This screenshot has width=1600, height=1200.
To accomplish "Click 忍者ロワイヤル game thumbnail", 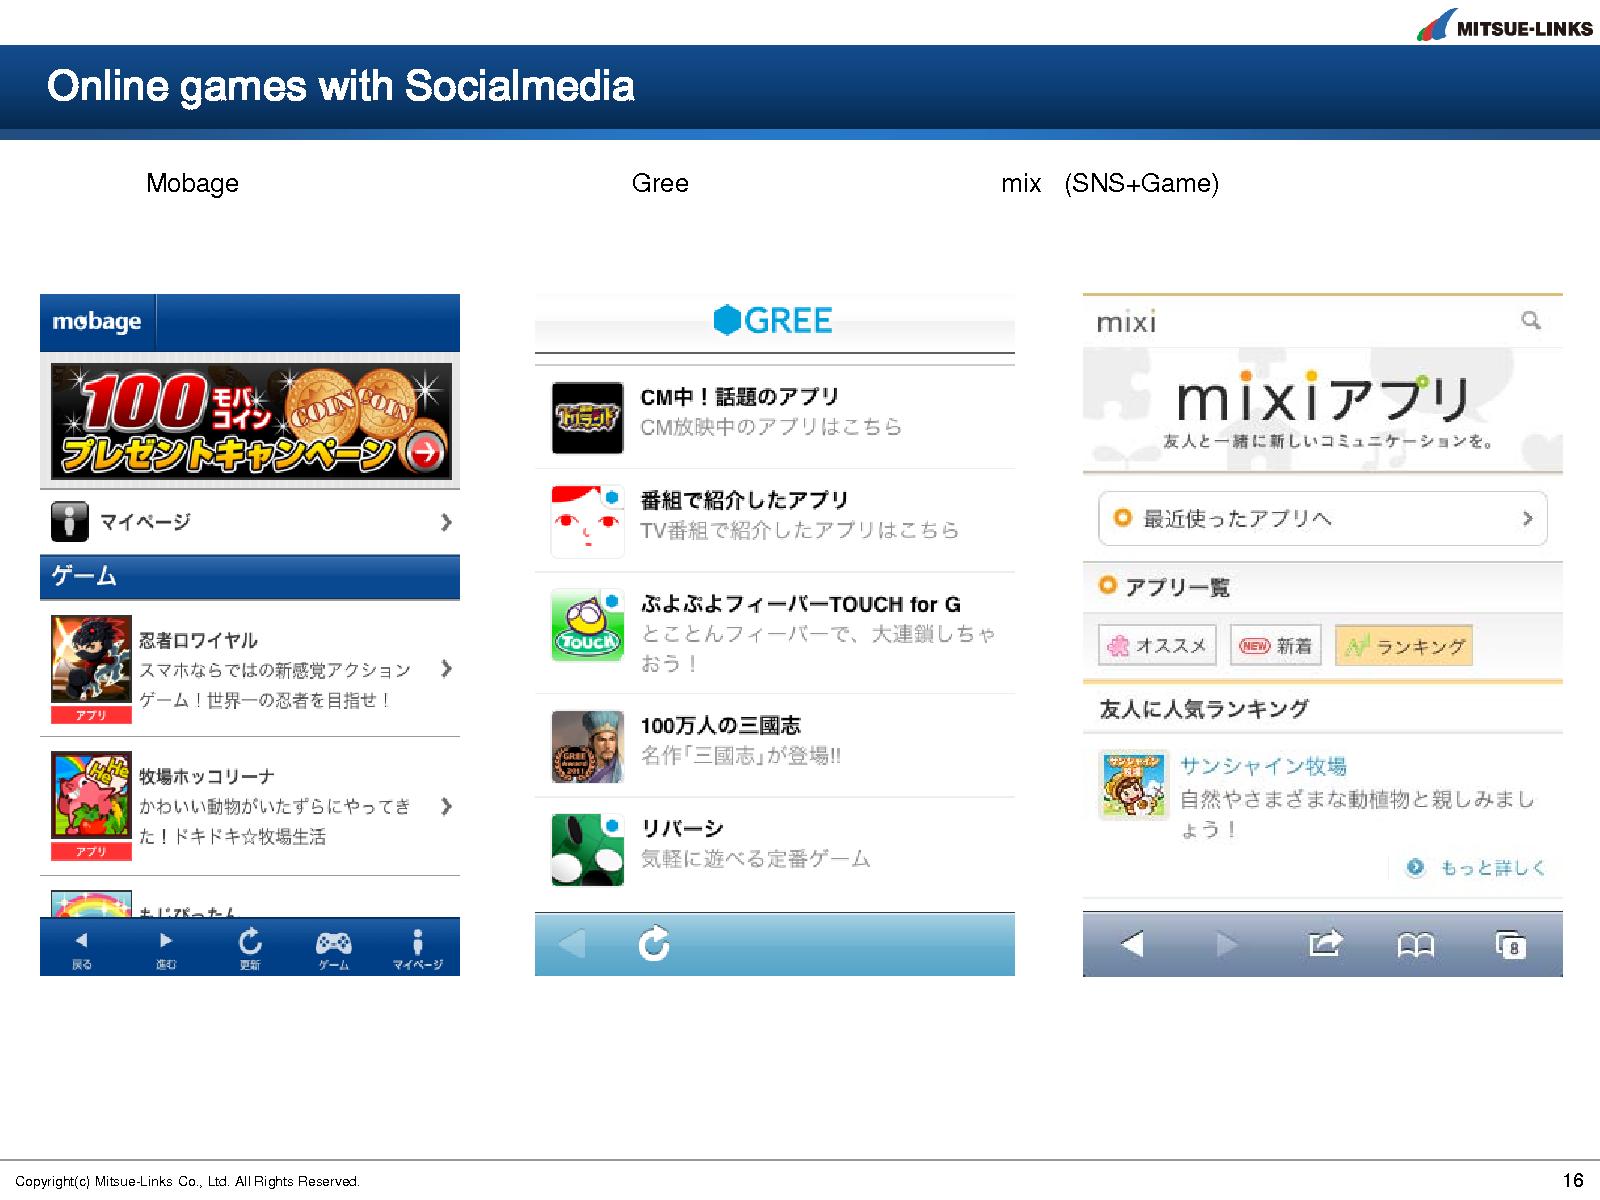I will click(91, 661).
